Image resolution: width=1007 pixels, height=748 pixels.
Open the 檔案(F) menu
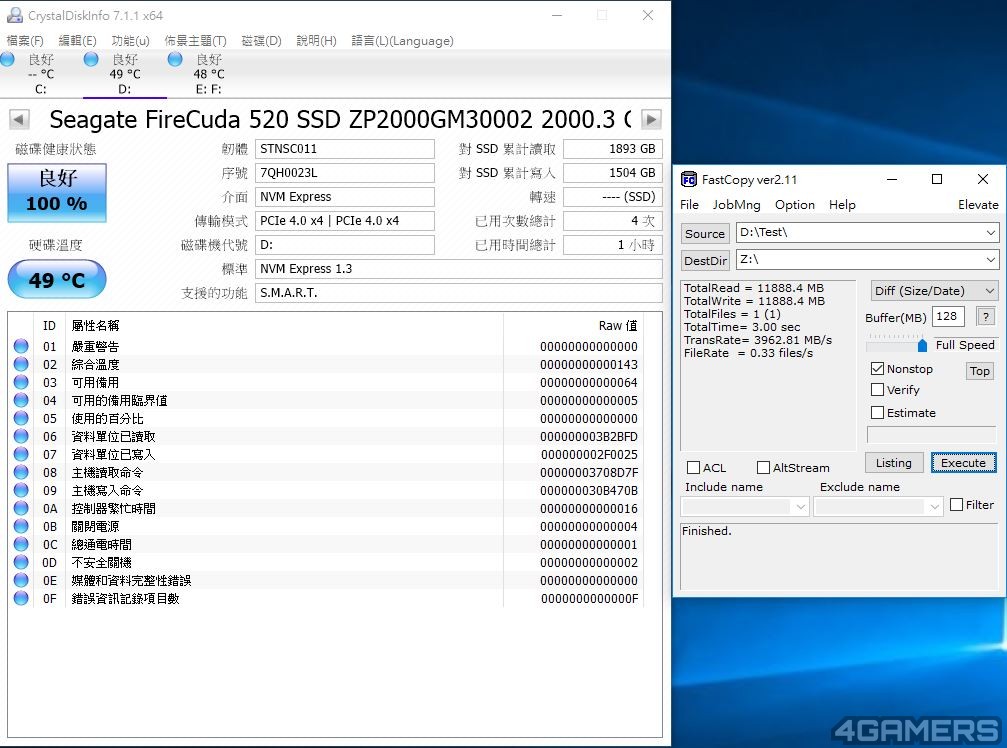25,40
